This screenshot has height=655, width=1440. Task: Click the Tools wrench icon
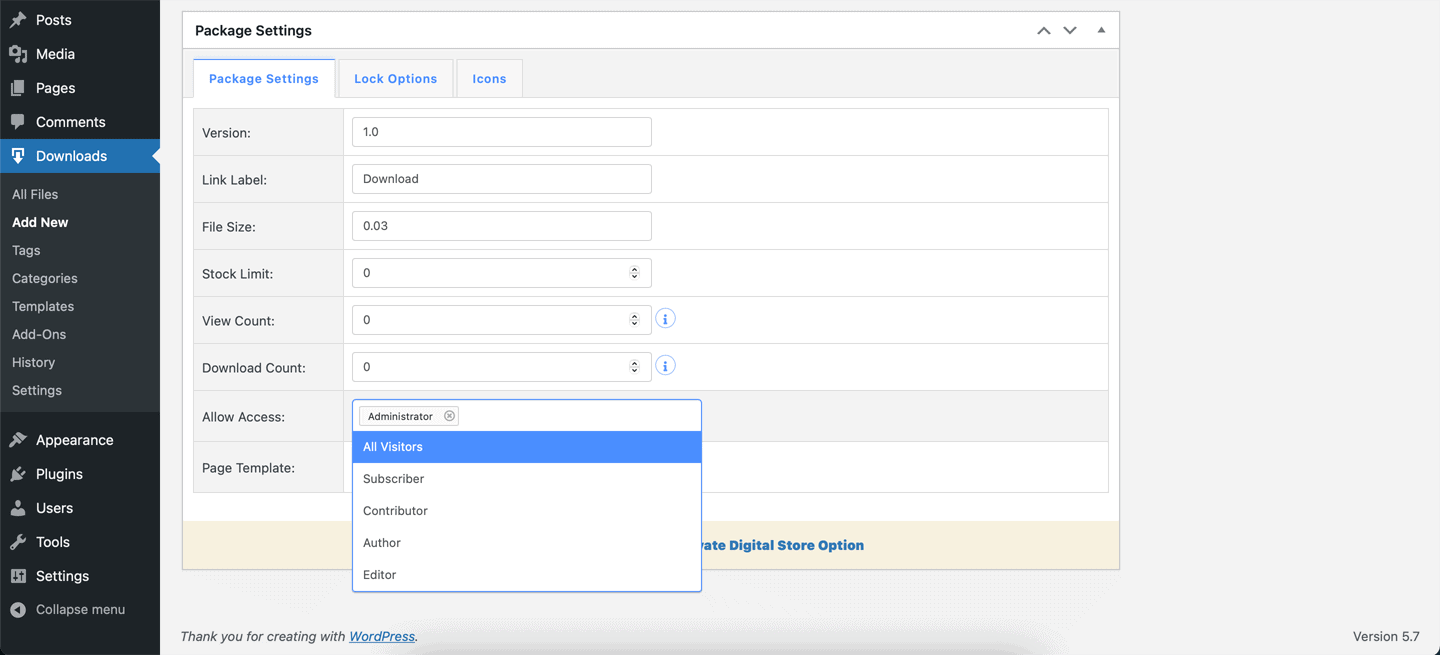pos(21,541)
